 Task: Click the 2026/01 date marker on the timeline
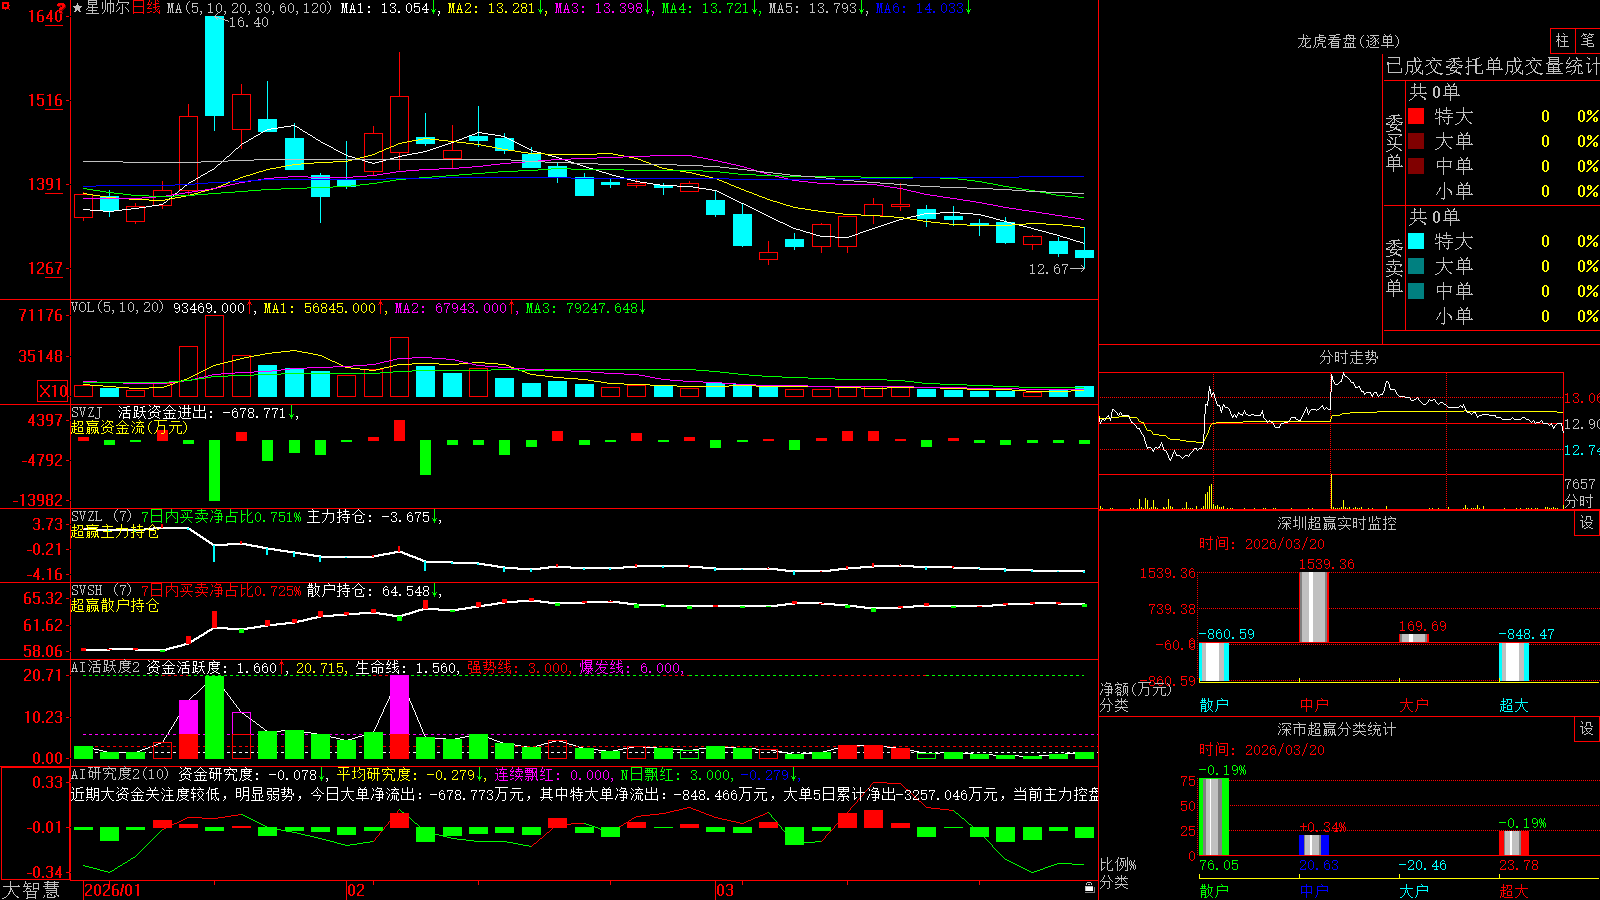click(x=113, y=890)
